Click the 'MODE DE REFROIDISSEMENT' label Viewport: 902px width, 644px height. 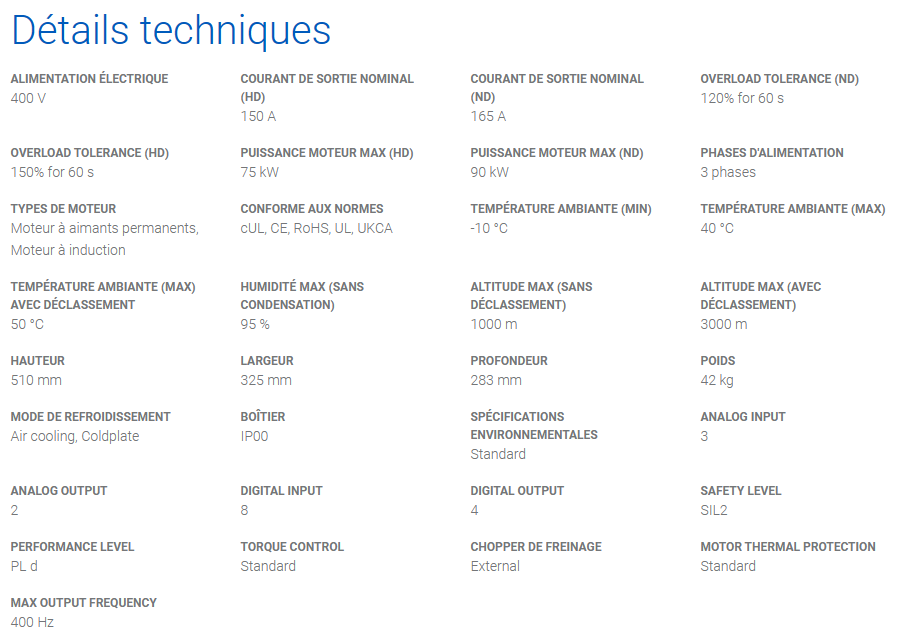tap(90, 417)
